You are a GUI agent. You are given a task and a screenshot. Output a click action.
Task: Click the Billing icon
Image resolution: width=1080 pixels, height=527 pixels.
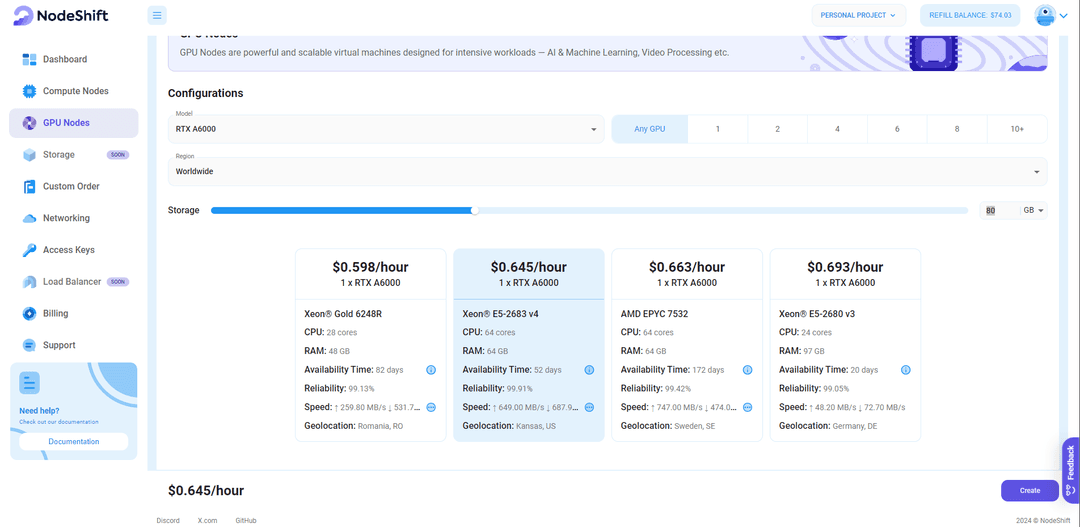click(x=29, y=313)
